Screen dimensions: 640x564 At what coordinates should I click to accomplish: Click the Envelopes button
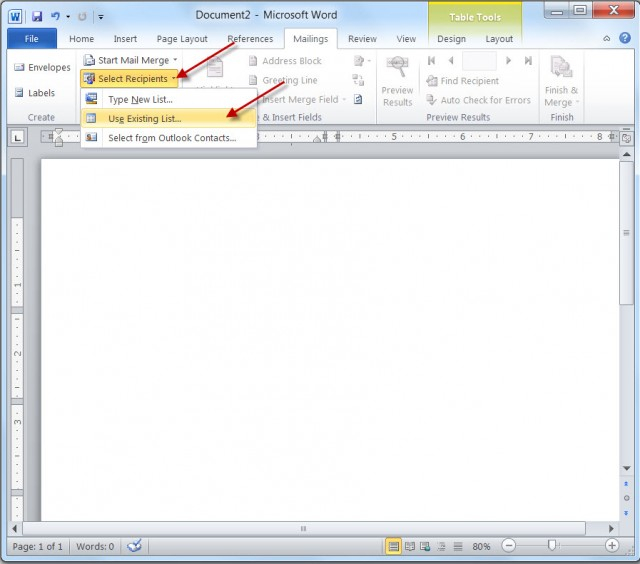[x=42, y=67]
